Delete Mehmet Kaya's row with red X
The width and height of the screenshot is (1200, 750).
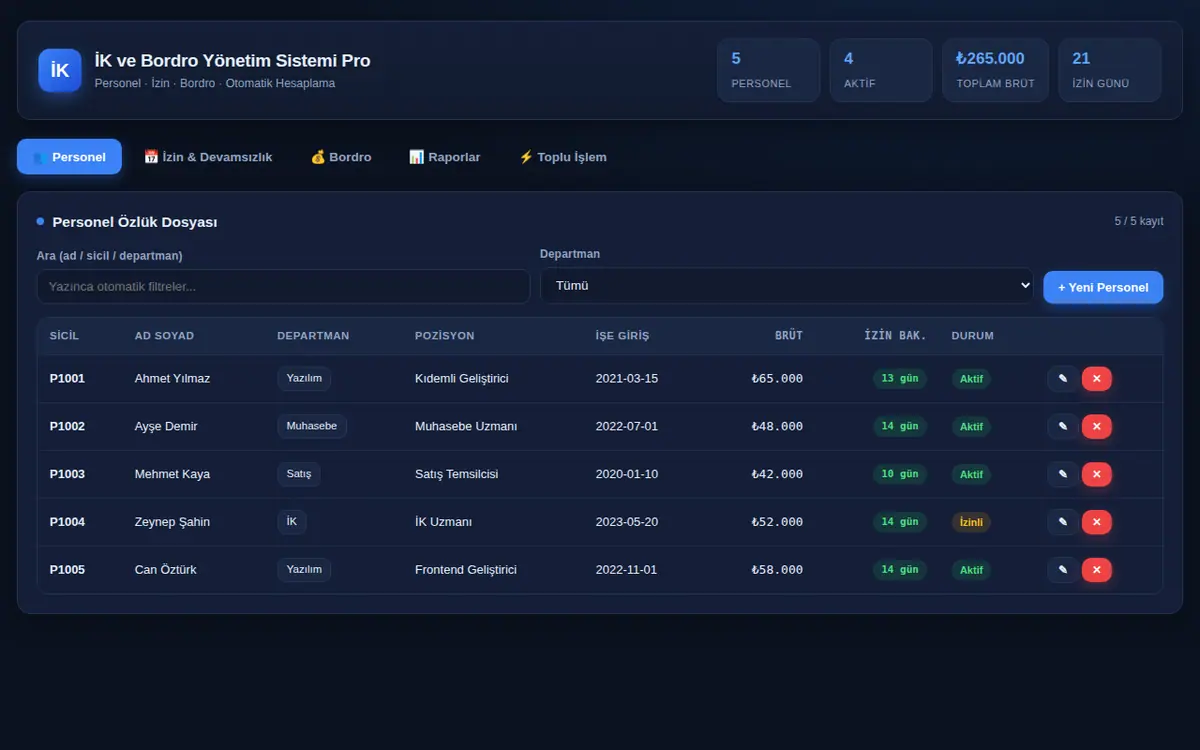(x=1097, y=474)
